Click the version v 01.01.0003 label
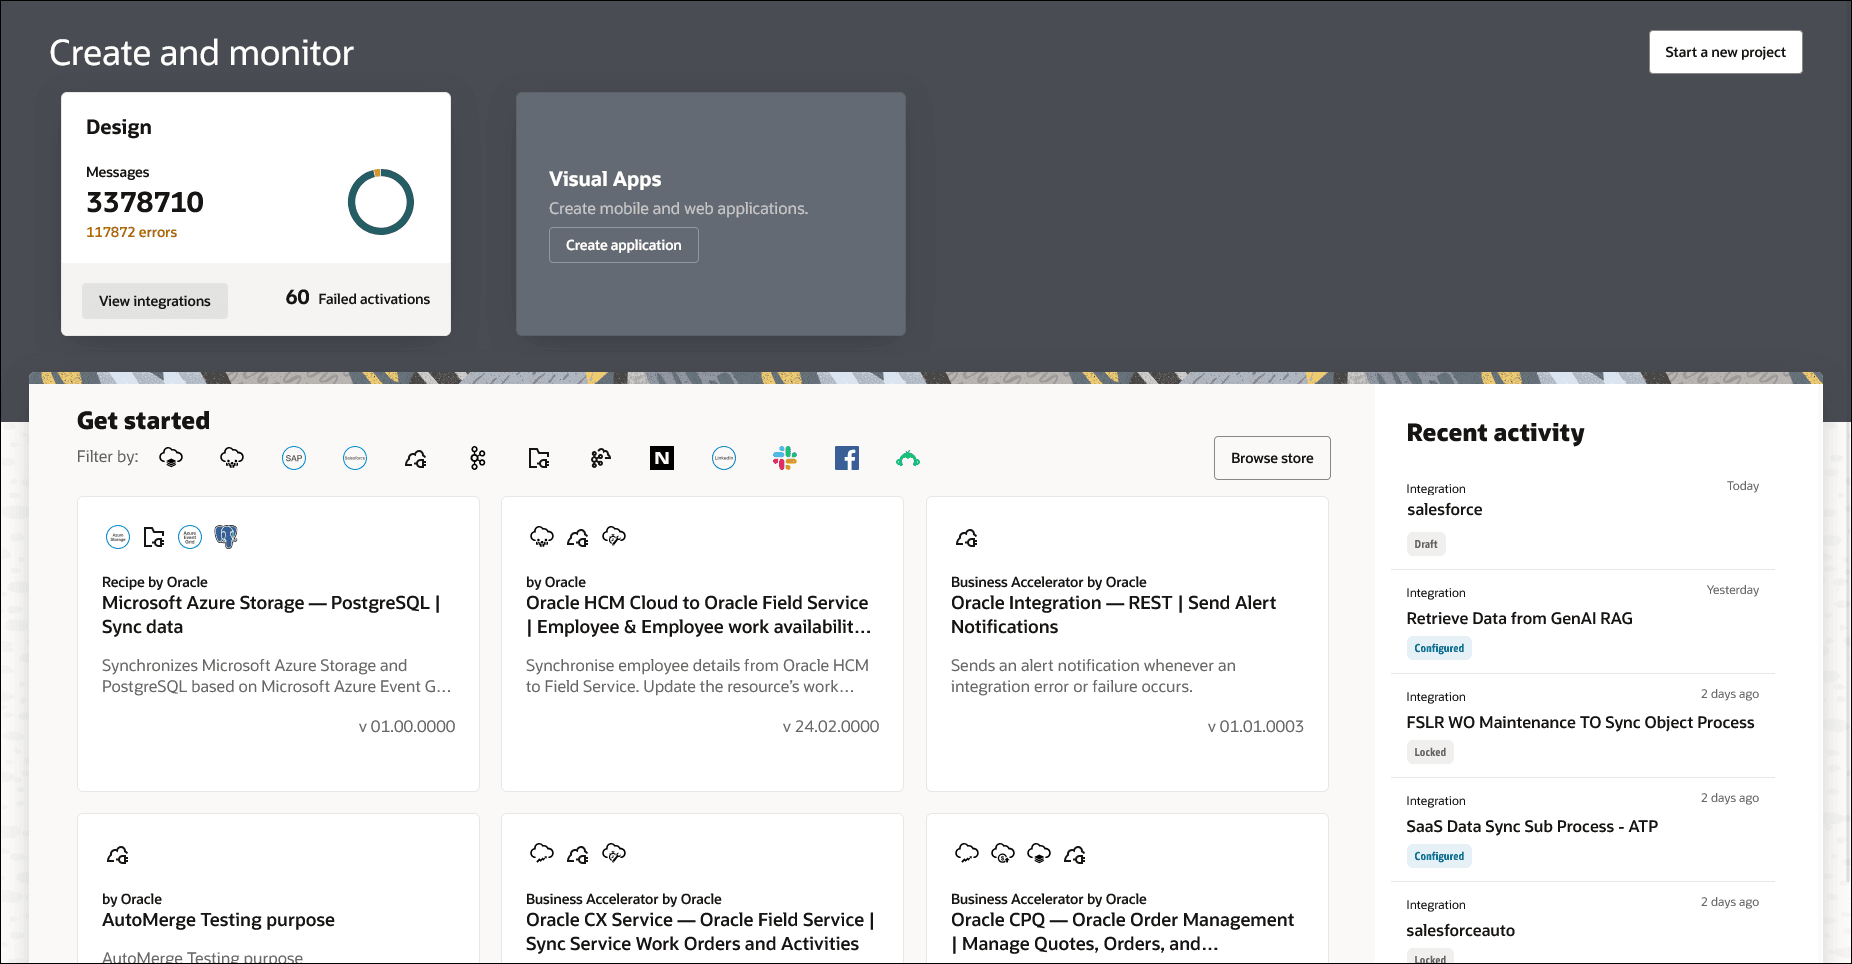The width and height of the screenshot is (1852, 964). tap(1256, 727)
